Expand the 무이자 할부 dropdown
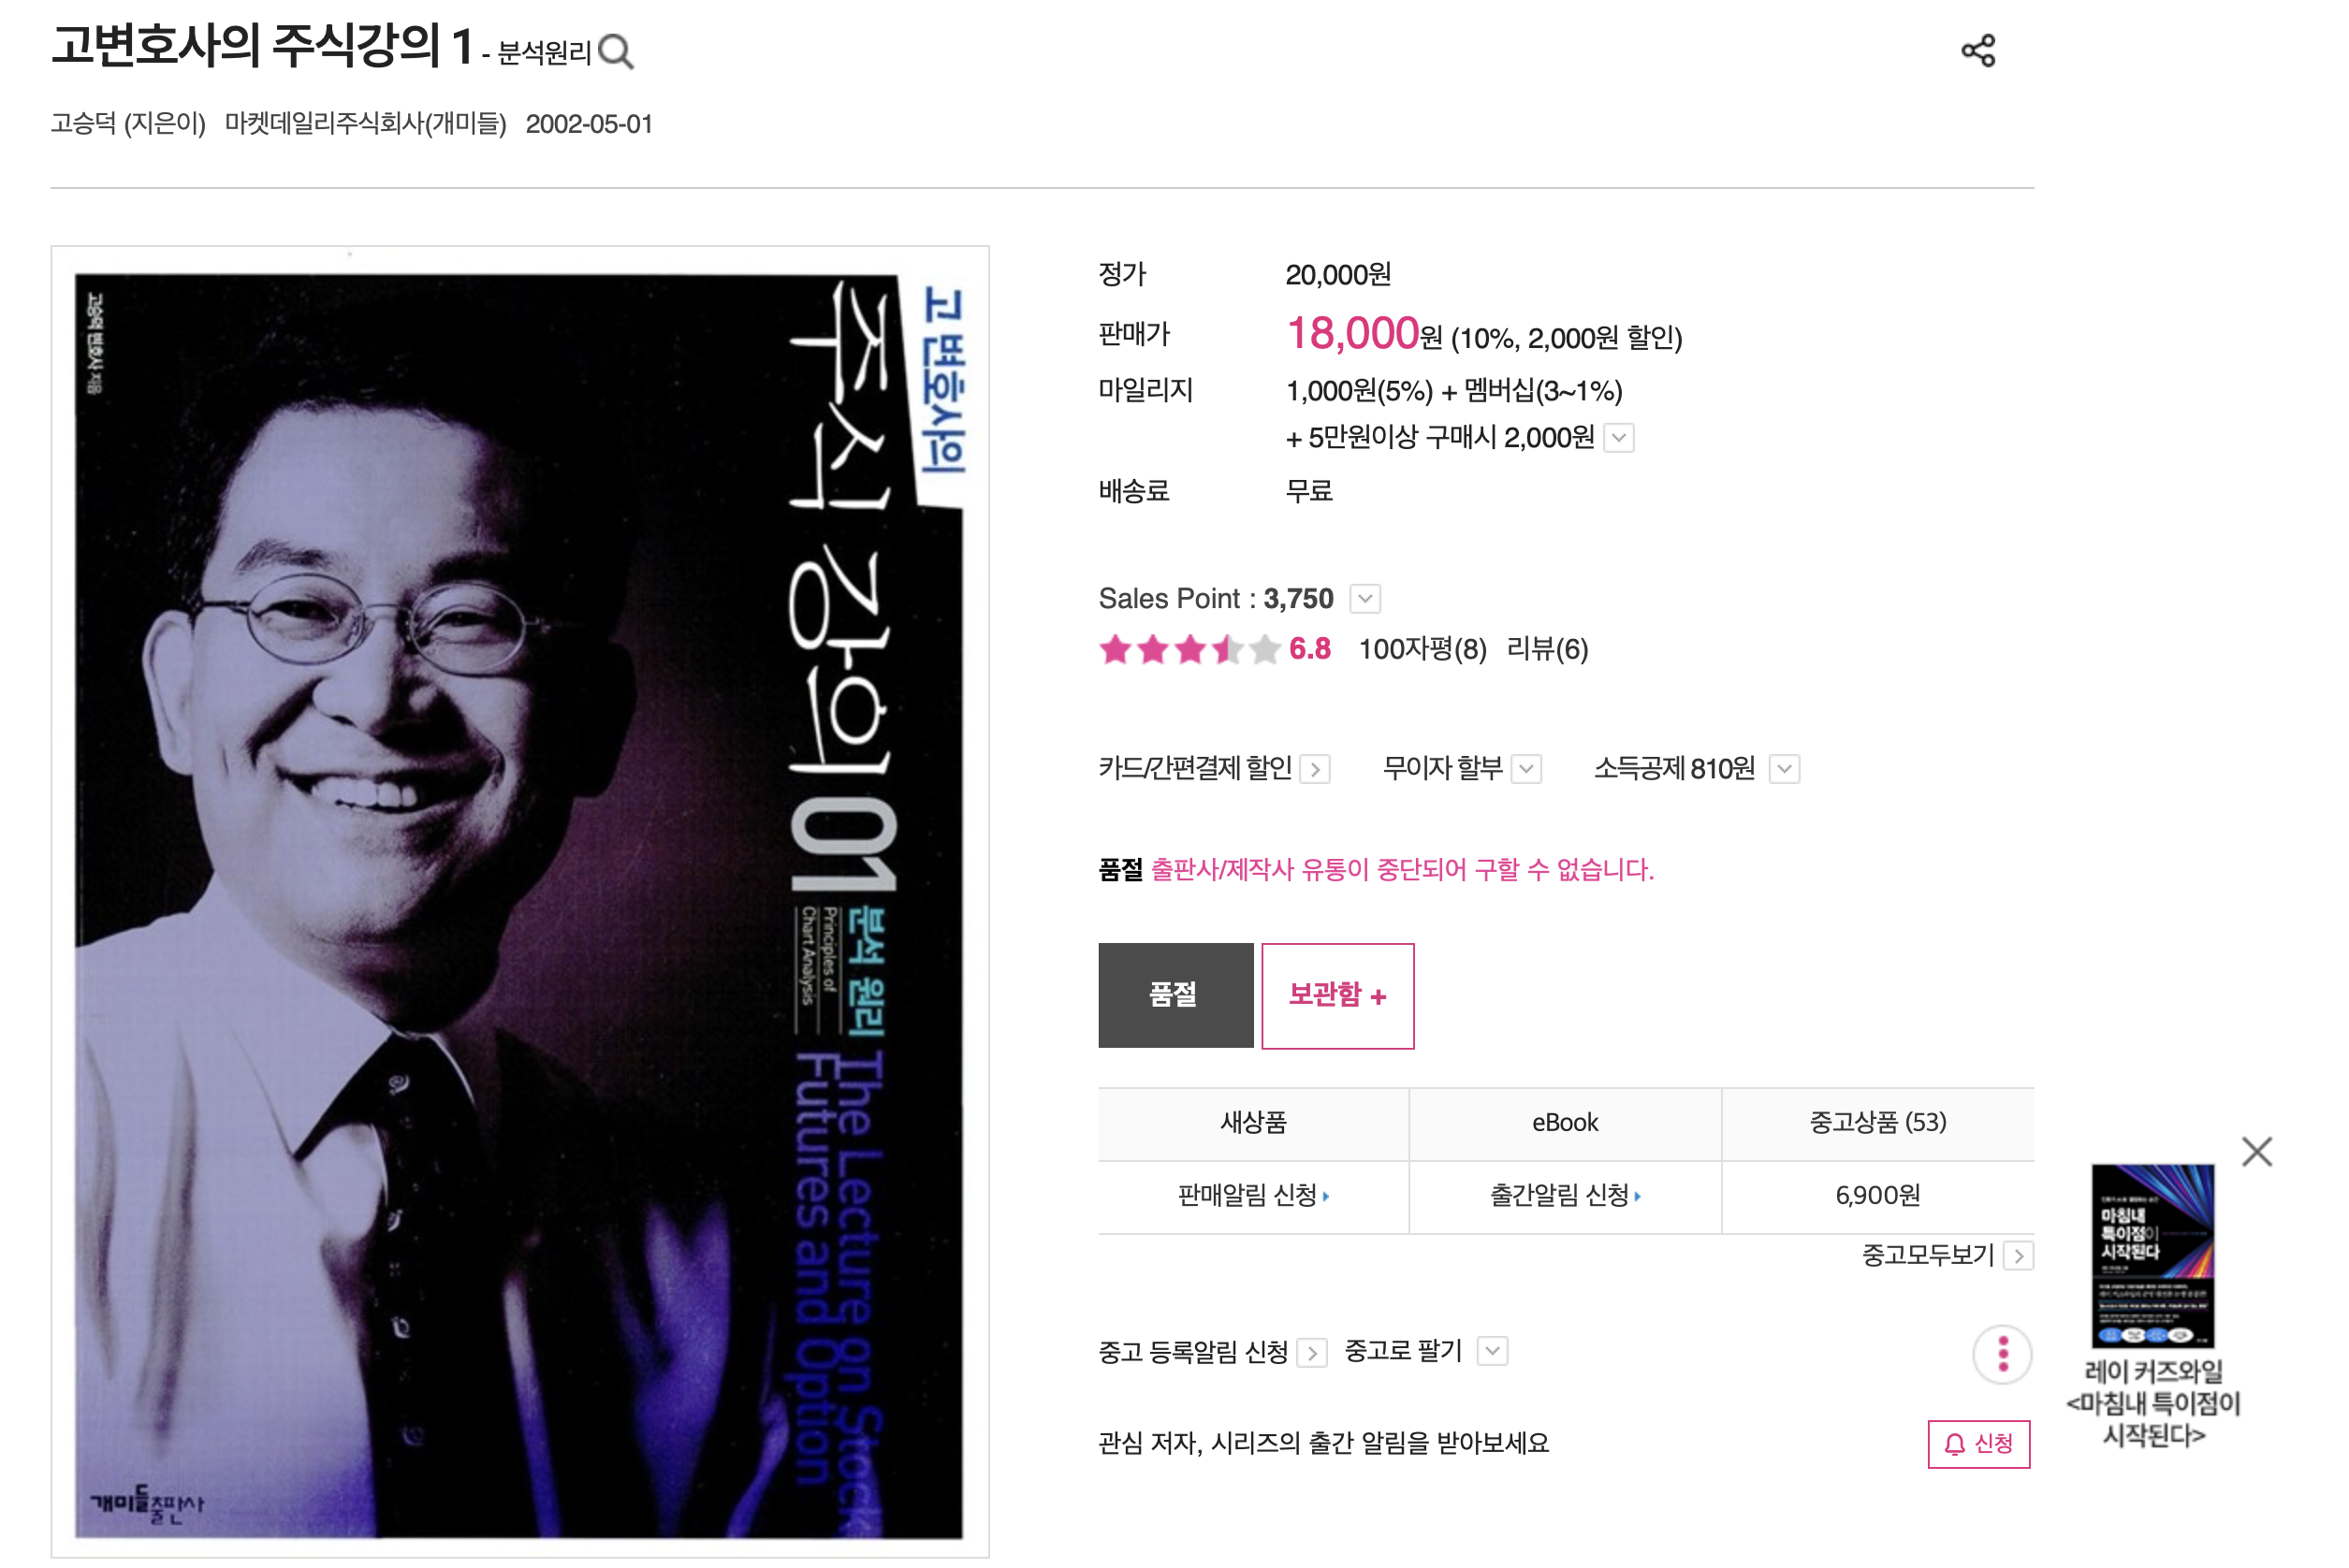Screen dimensions: 2349x1568 click(1526, 769)
